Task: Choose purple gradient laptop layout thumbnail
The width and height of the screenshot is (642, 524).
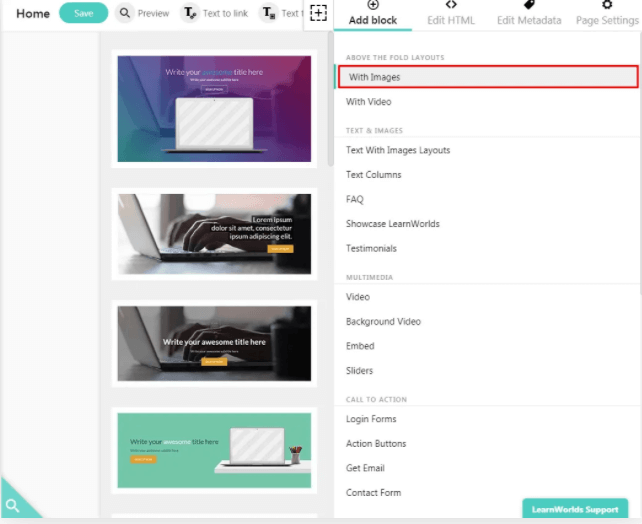Action: tap(214, 109)
